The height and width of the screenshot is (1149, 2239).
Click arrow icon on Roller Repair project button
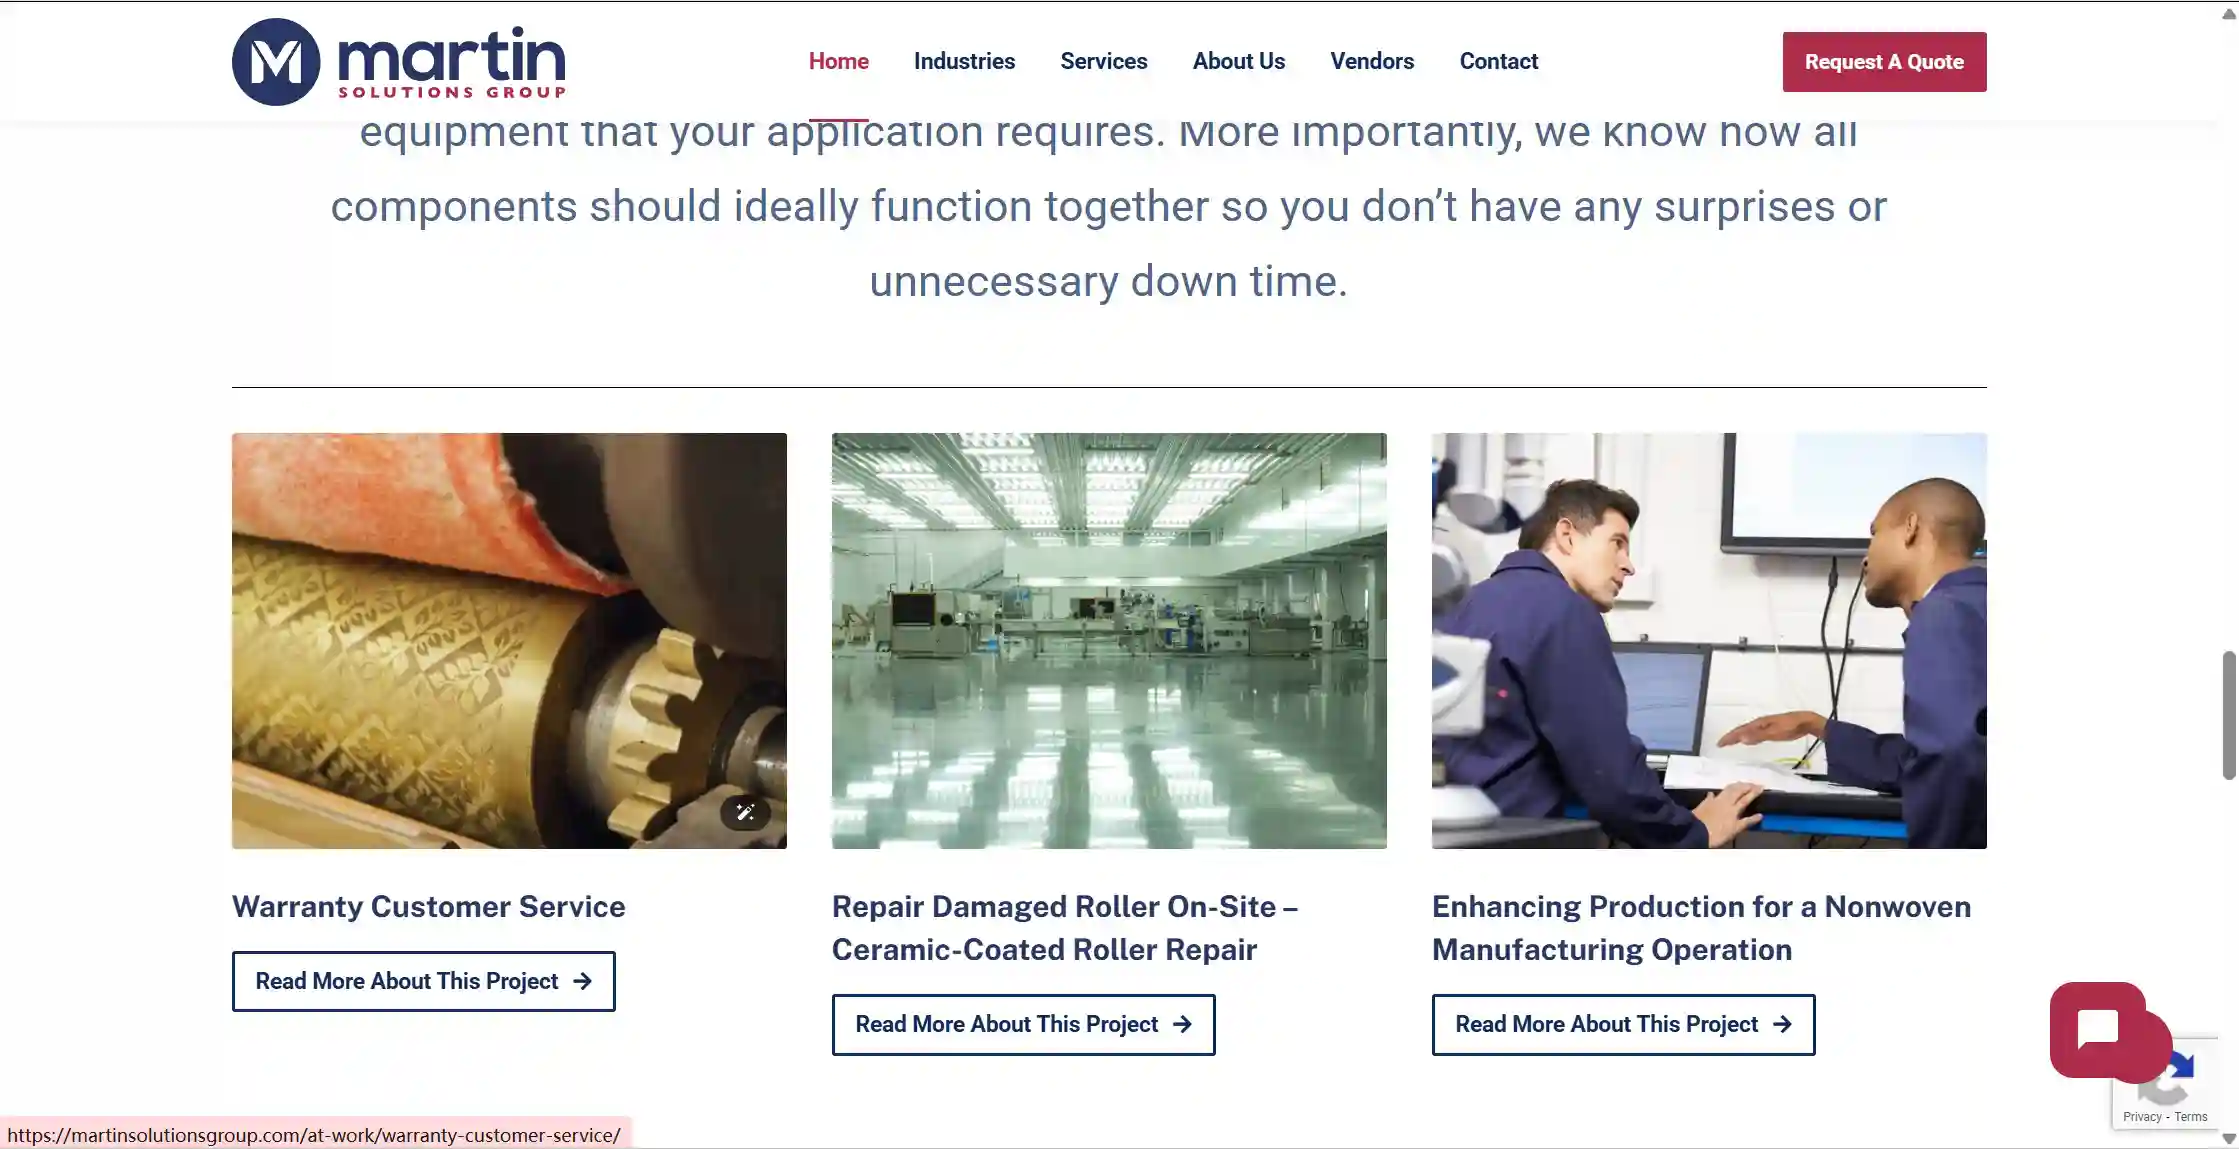[1182, 1024]
